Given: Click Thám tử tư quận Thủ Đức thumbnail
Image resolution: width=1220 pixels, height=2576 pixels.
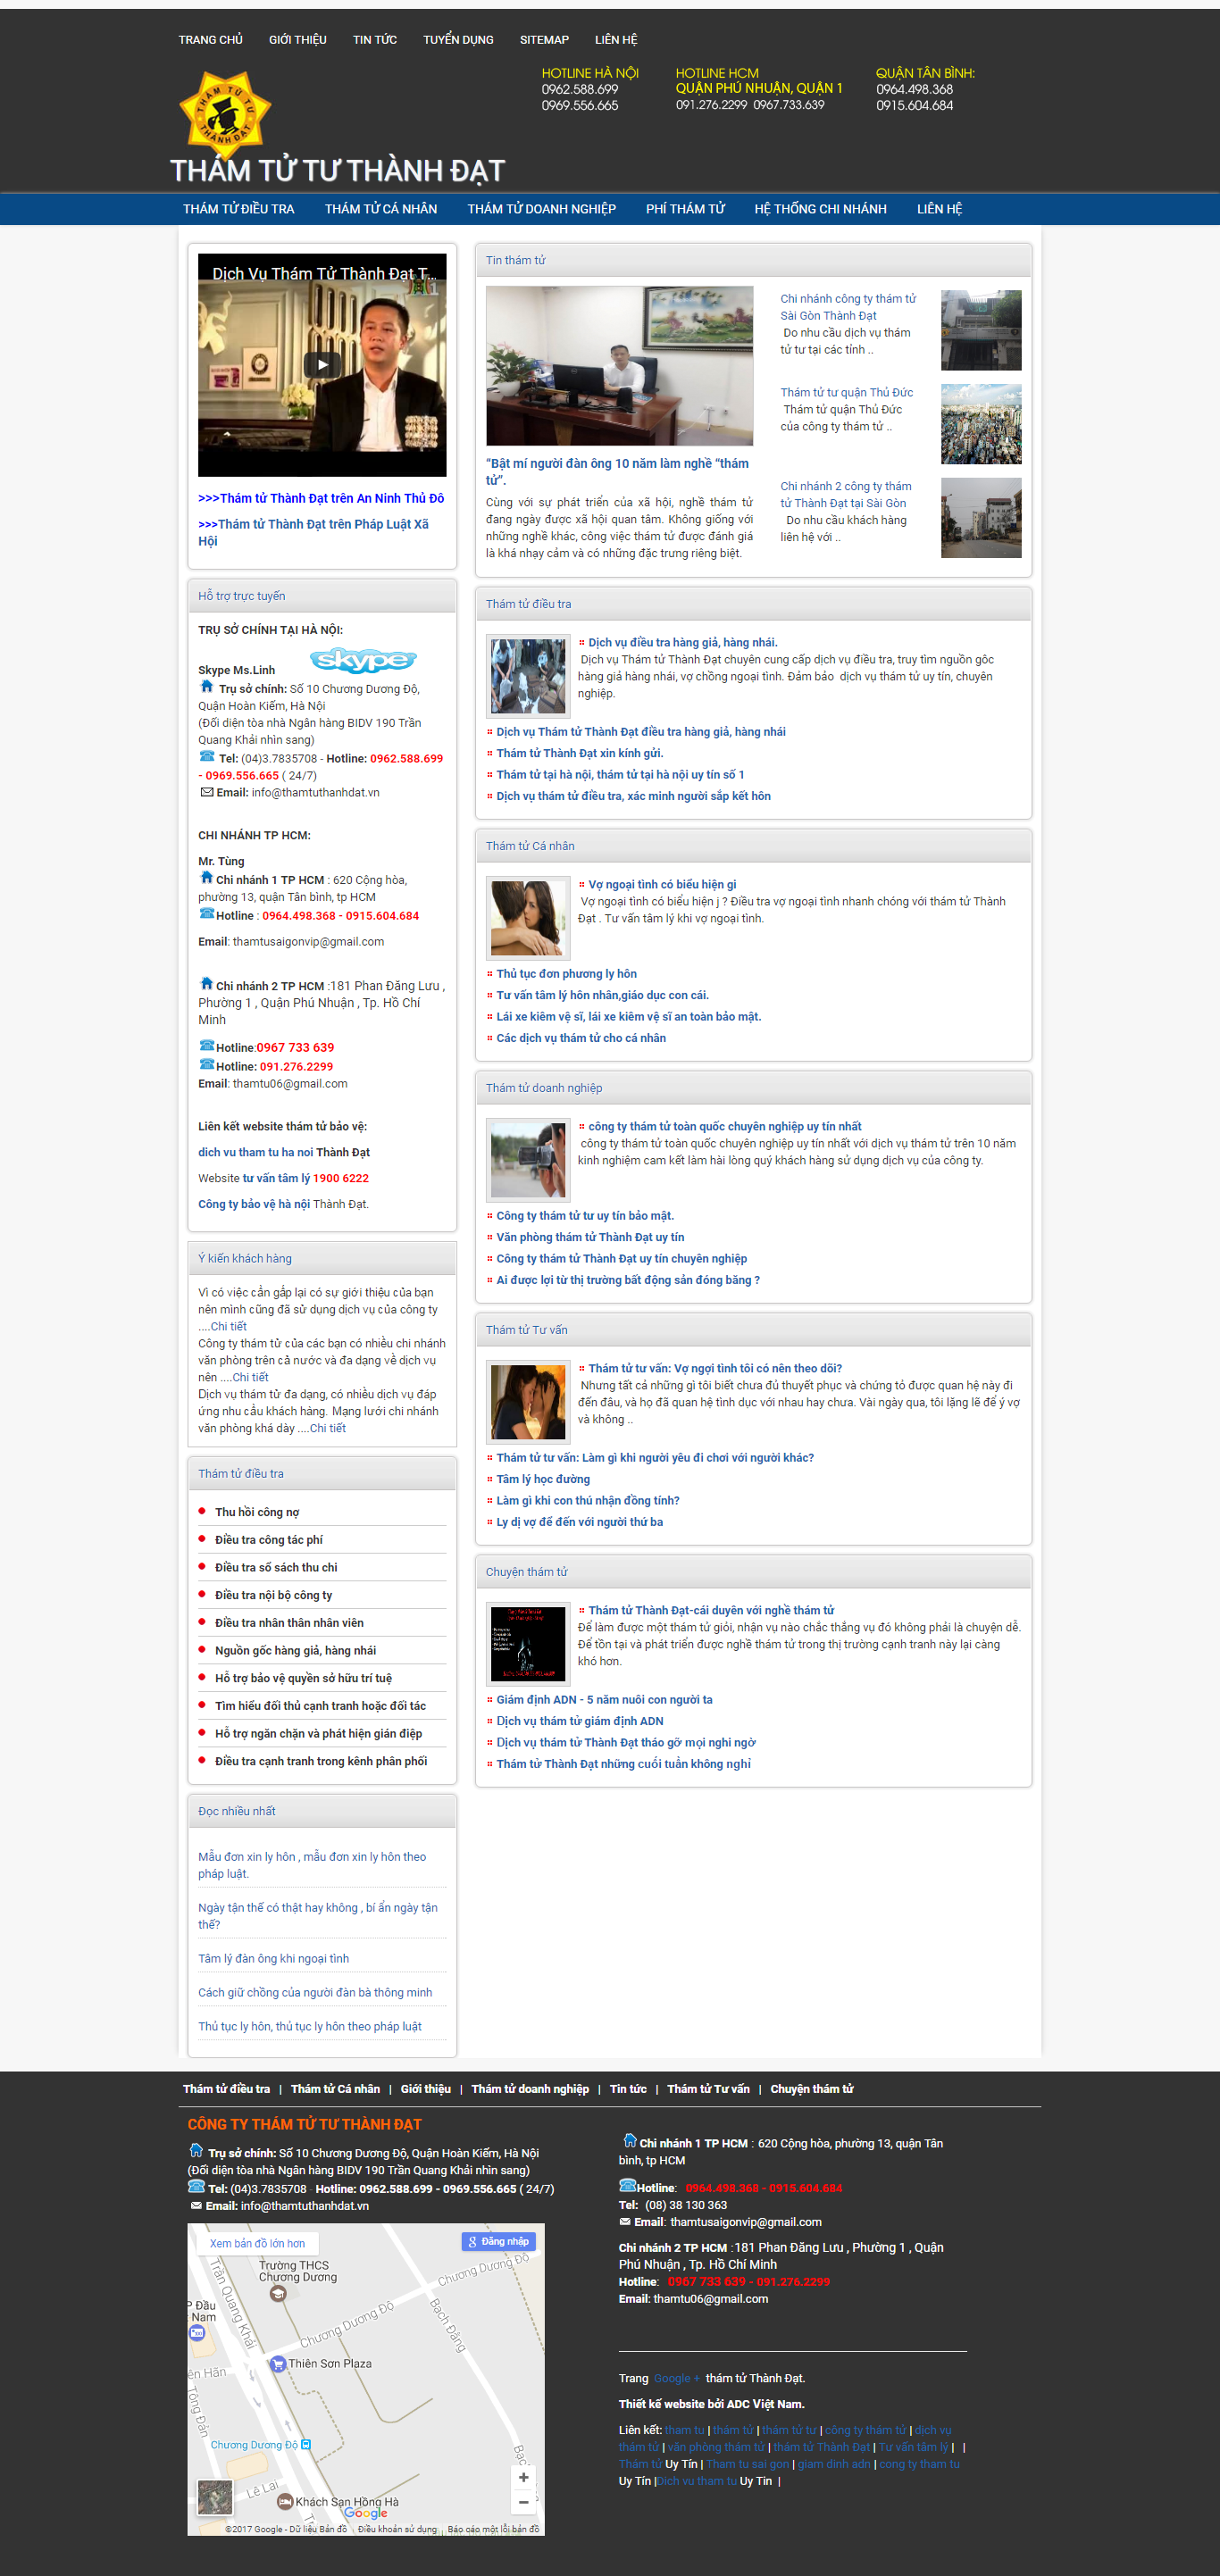Looking at the screenshot, I should click(980, 424).
